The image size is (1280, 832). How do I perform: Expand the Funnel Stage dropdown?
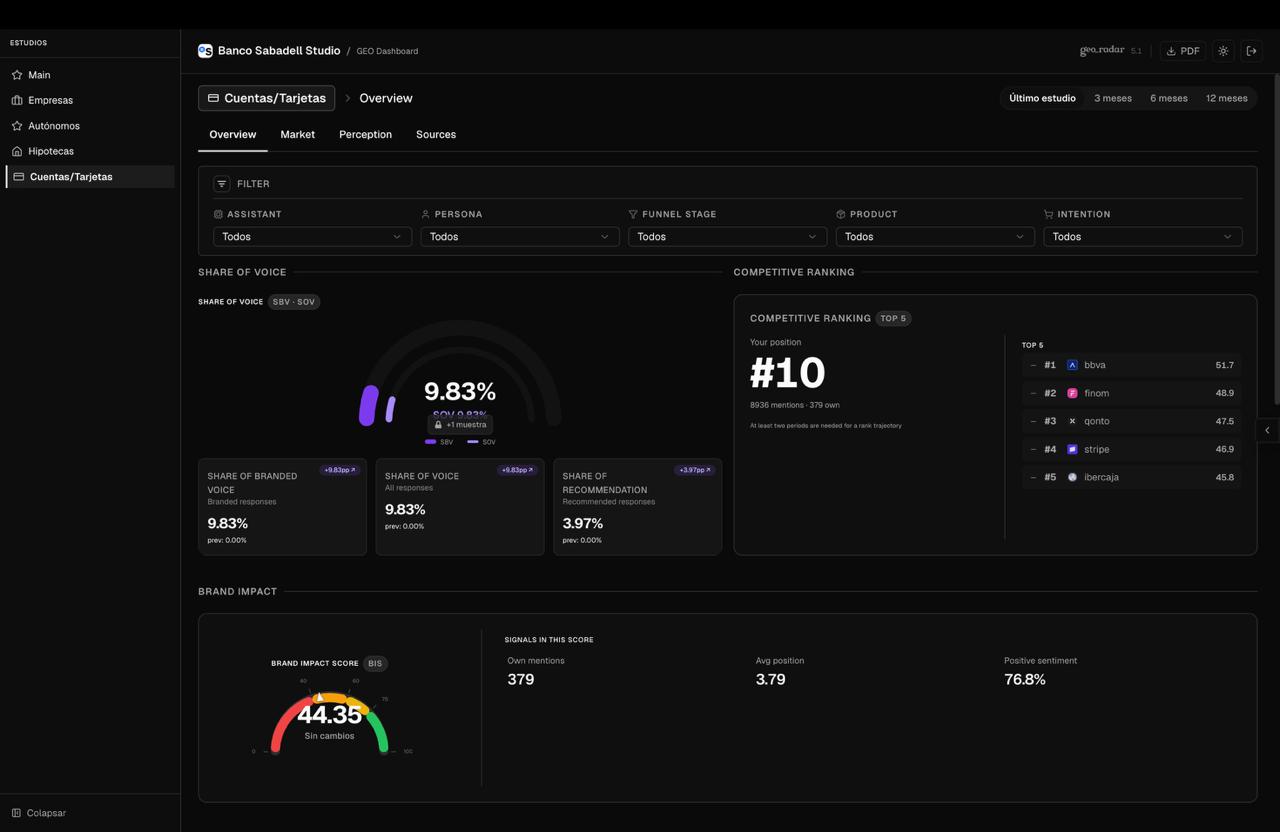tap(727, 237)
